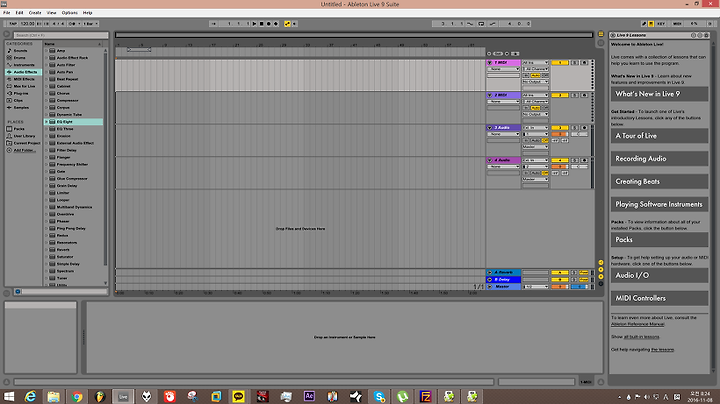Select Glue Compressor in browser list

coord(72,179)
